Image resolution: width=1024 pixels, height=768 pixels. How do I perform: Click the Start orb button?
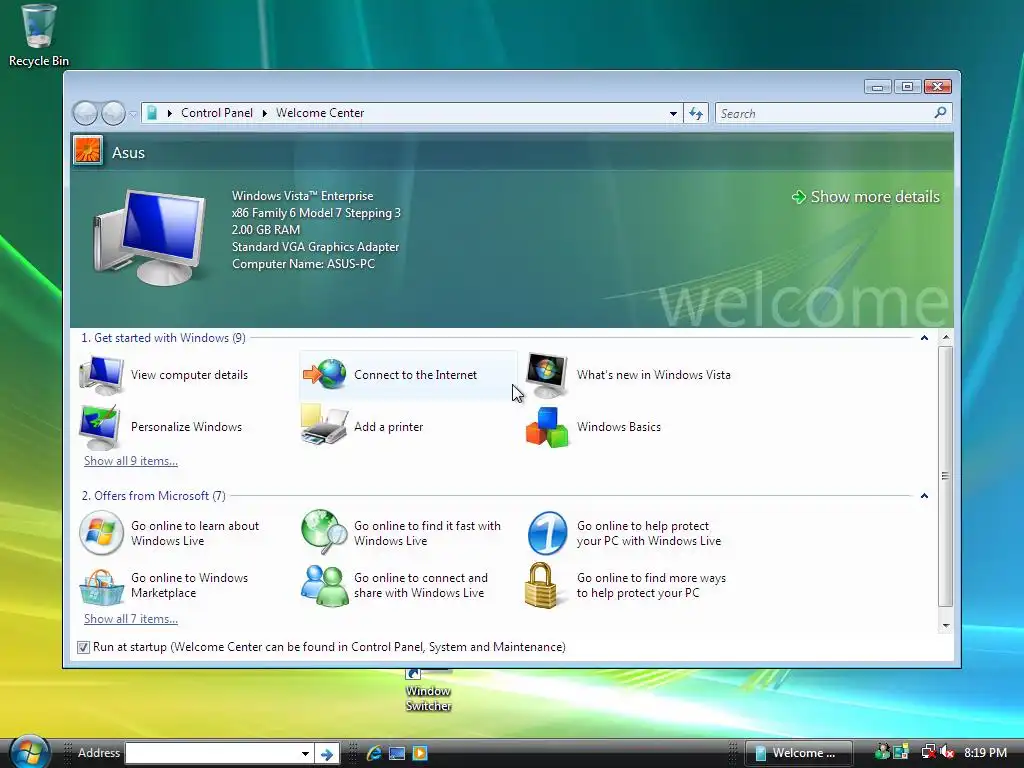pyautogui.click(x=30, y=752)
